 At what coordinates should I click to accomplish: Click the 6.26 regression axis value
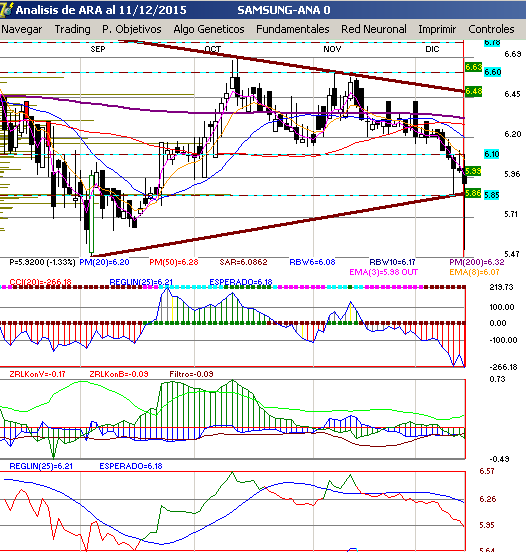tap(488, 499)
